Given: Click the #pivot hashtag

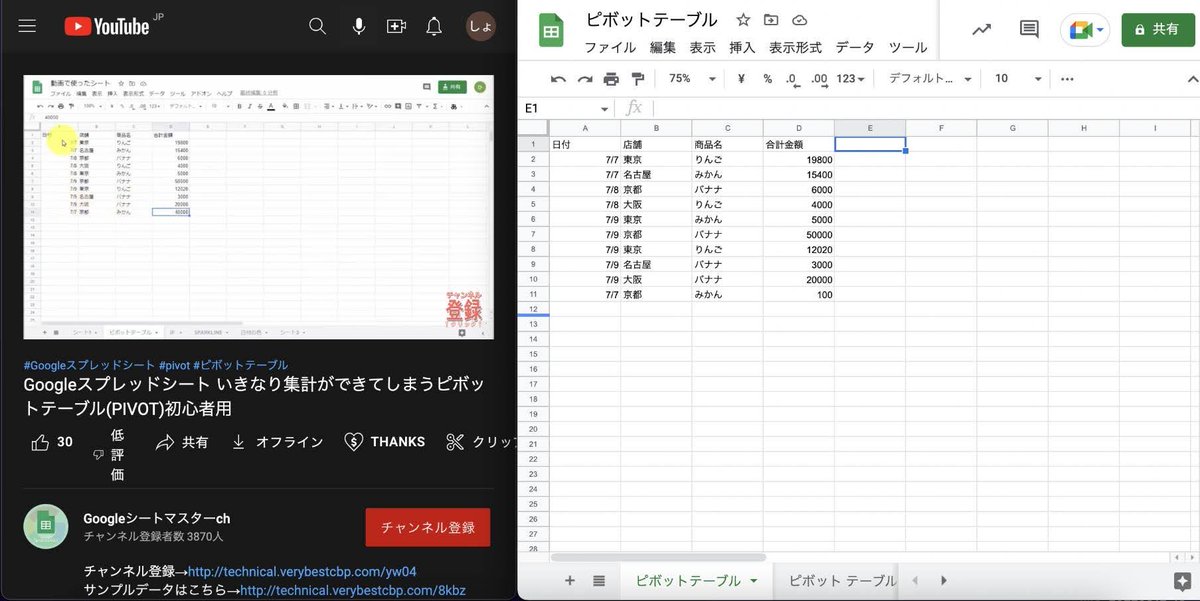Looking at the screenshot, I should click(x=173, y=365).
